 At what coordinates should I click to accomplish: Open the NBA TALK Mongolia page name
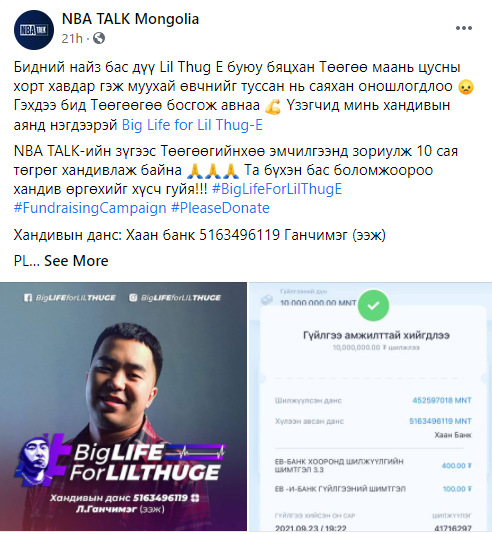point(130,19)
